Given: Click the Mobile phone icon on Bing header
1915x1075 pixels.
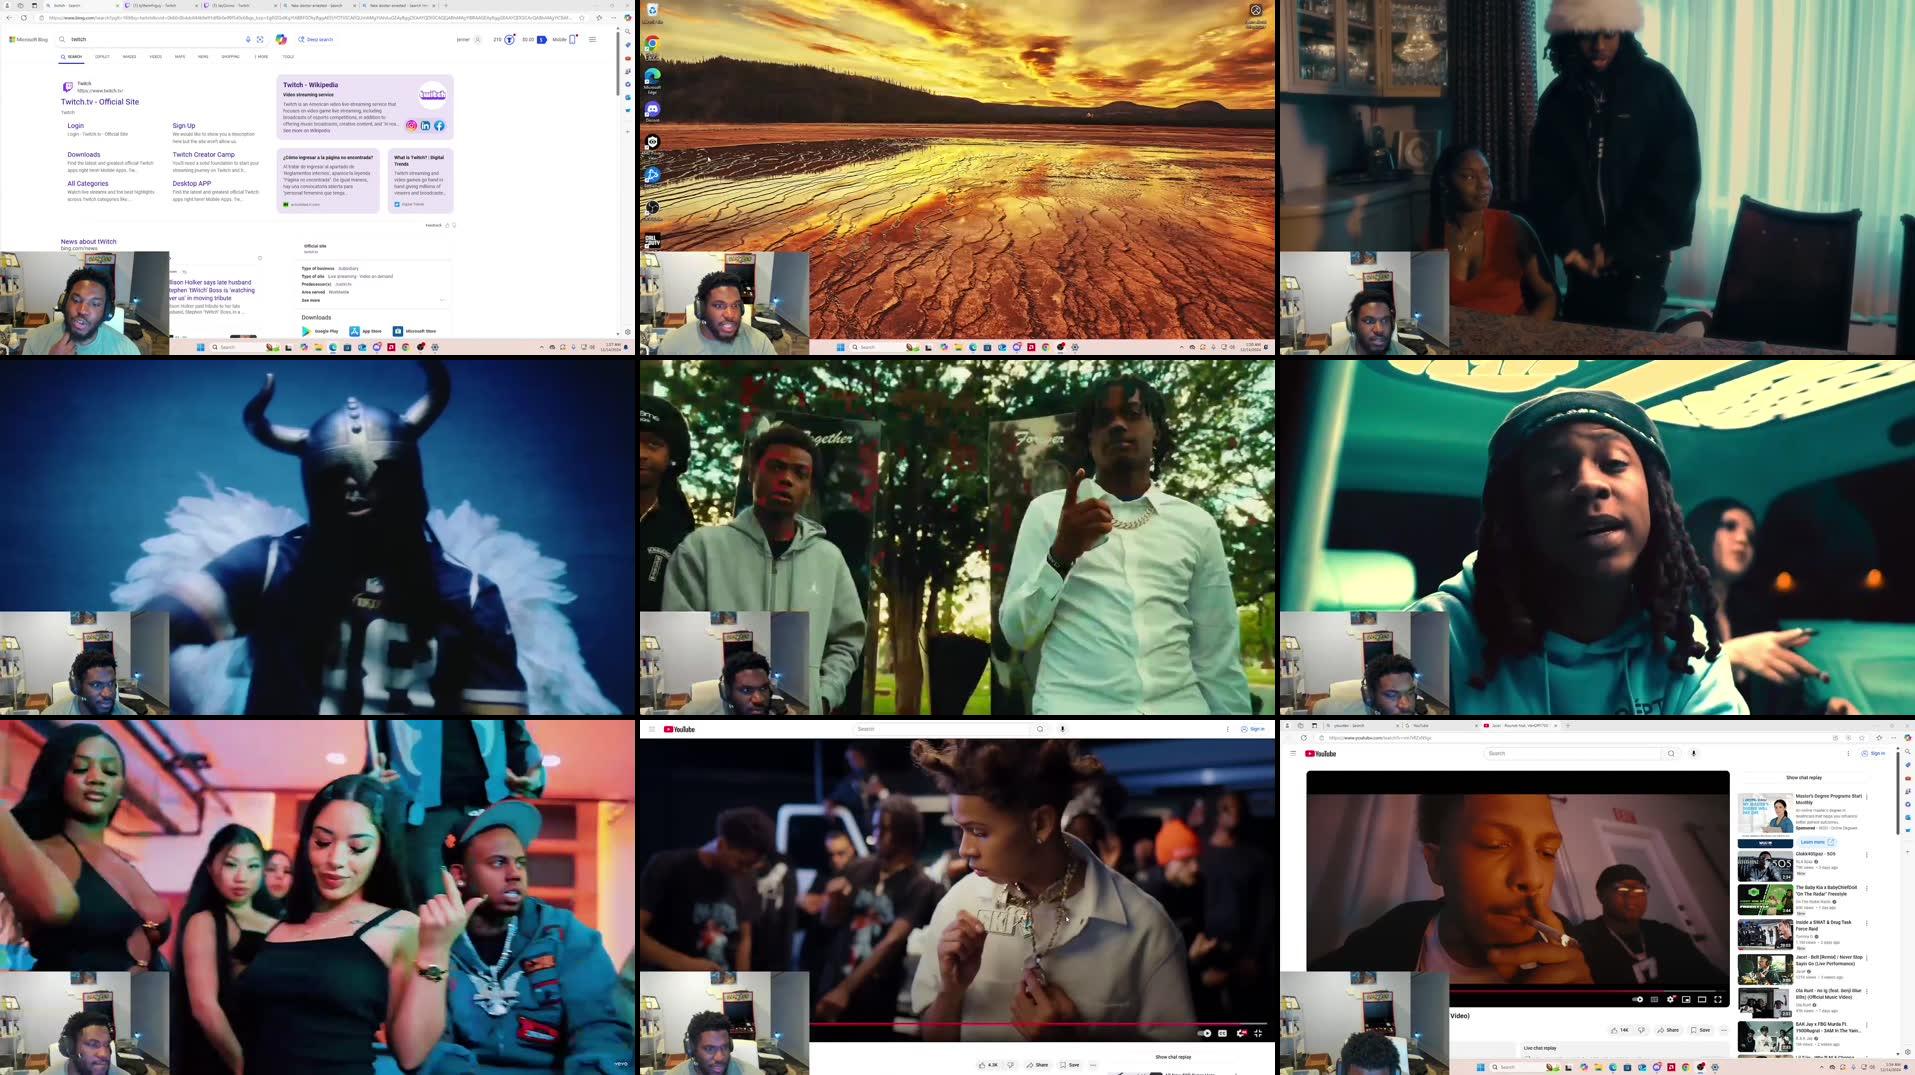Looking at the screenshot, I should tap(573, 39).
